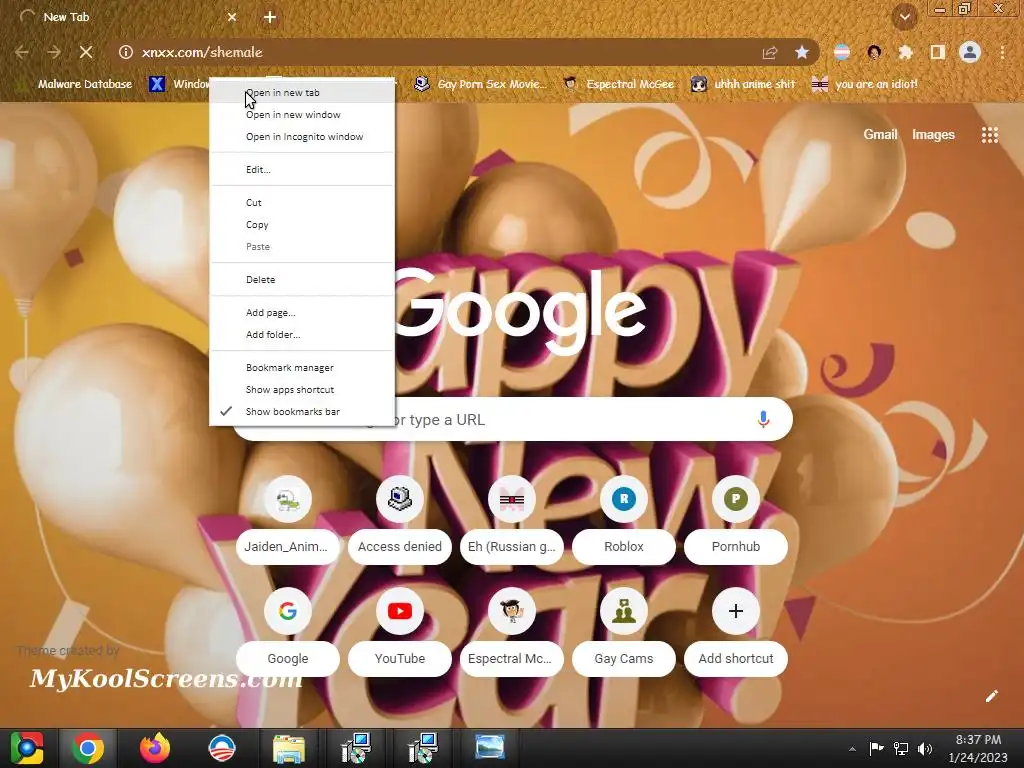This screenshot has width=1024, height=768.
Task: Choose Add folder... in the menu
Action: click(x=302, y=334)
